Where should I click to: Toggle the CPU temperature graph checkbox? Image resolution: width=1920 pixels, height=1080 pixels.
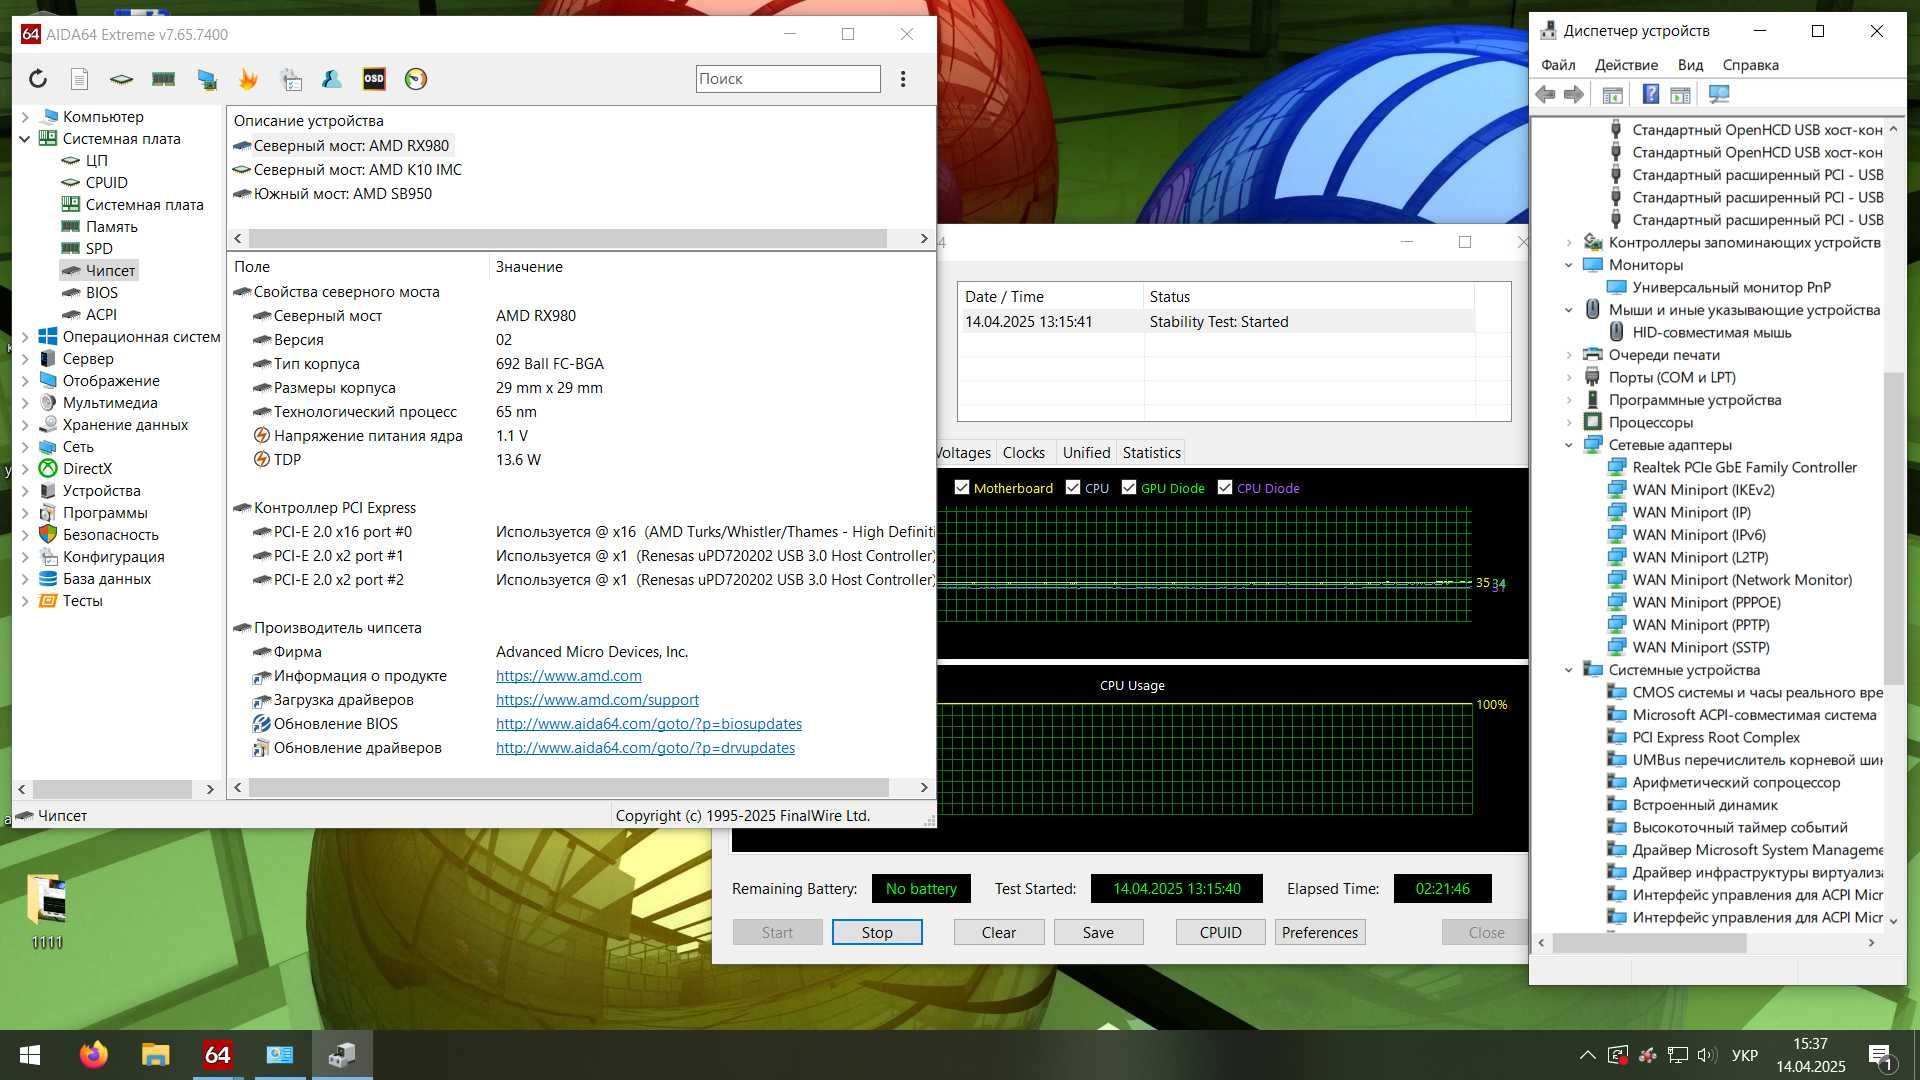click(1073, 487)
